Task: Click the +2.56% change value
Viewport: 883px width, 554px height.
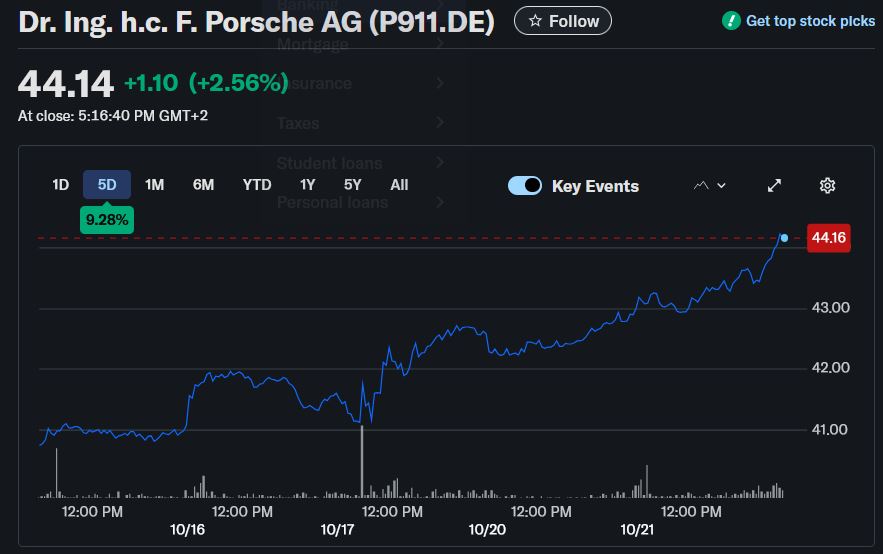Action: coord(239,83)
